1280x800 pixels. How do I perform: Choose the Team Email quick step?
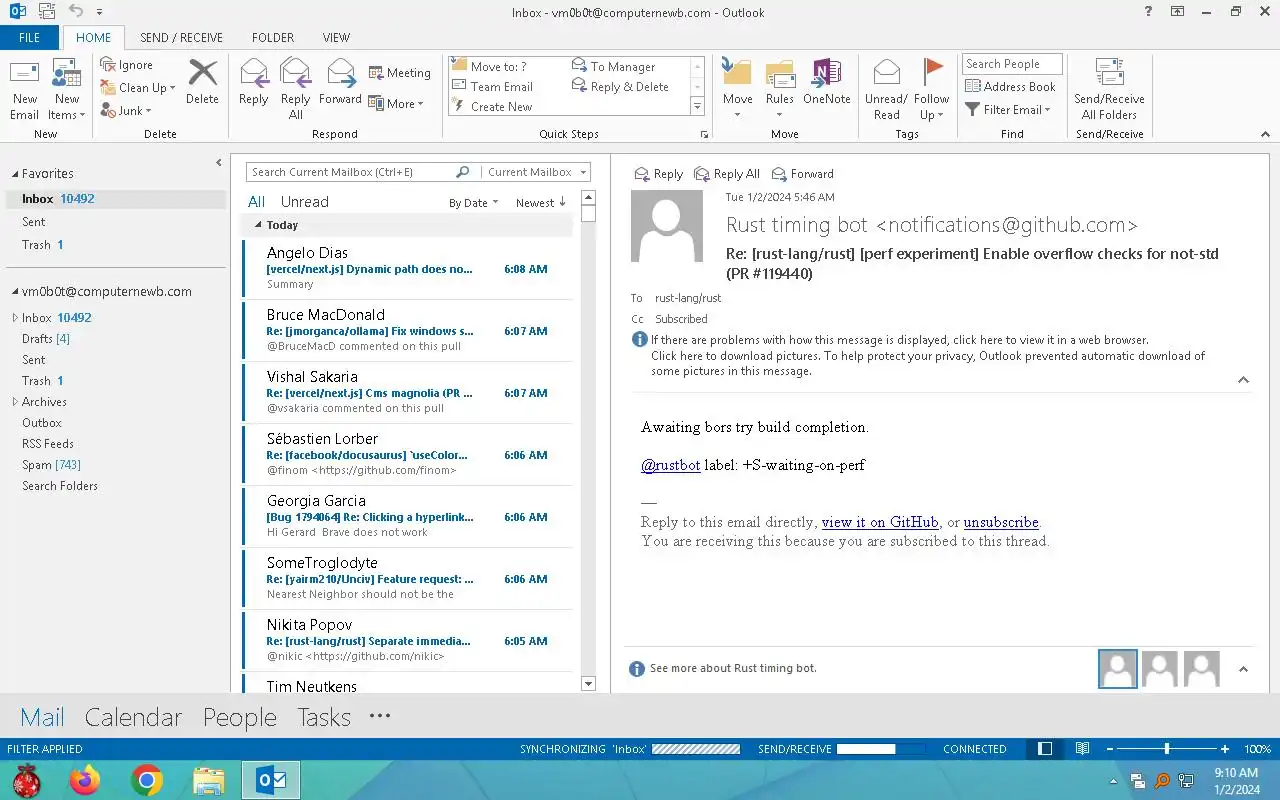click(x=493, y=87)
